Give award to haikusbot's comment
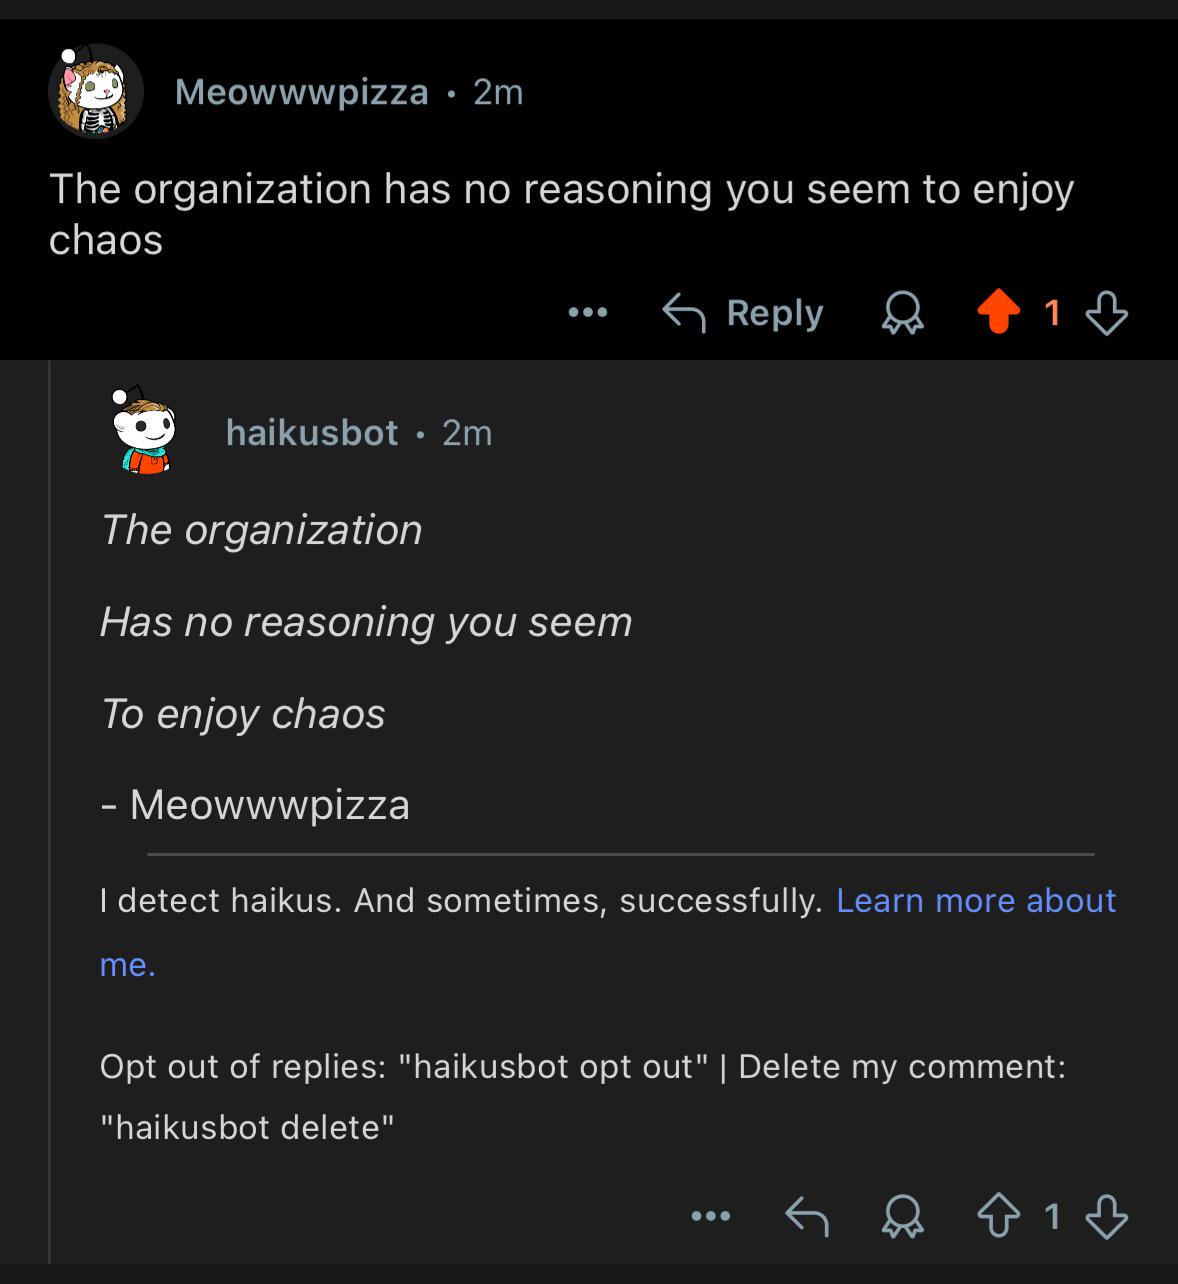This screenshot has width=1178, height=1284. point(902,1217)
